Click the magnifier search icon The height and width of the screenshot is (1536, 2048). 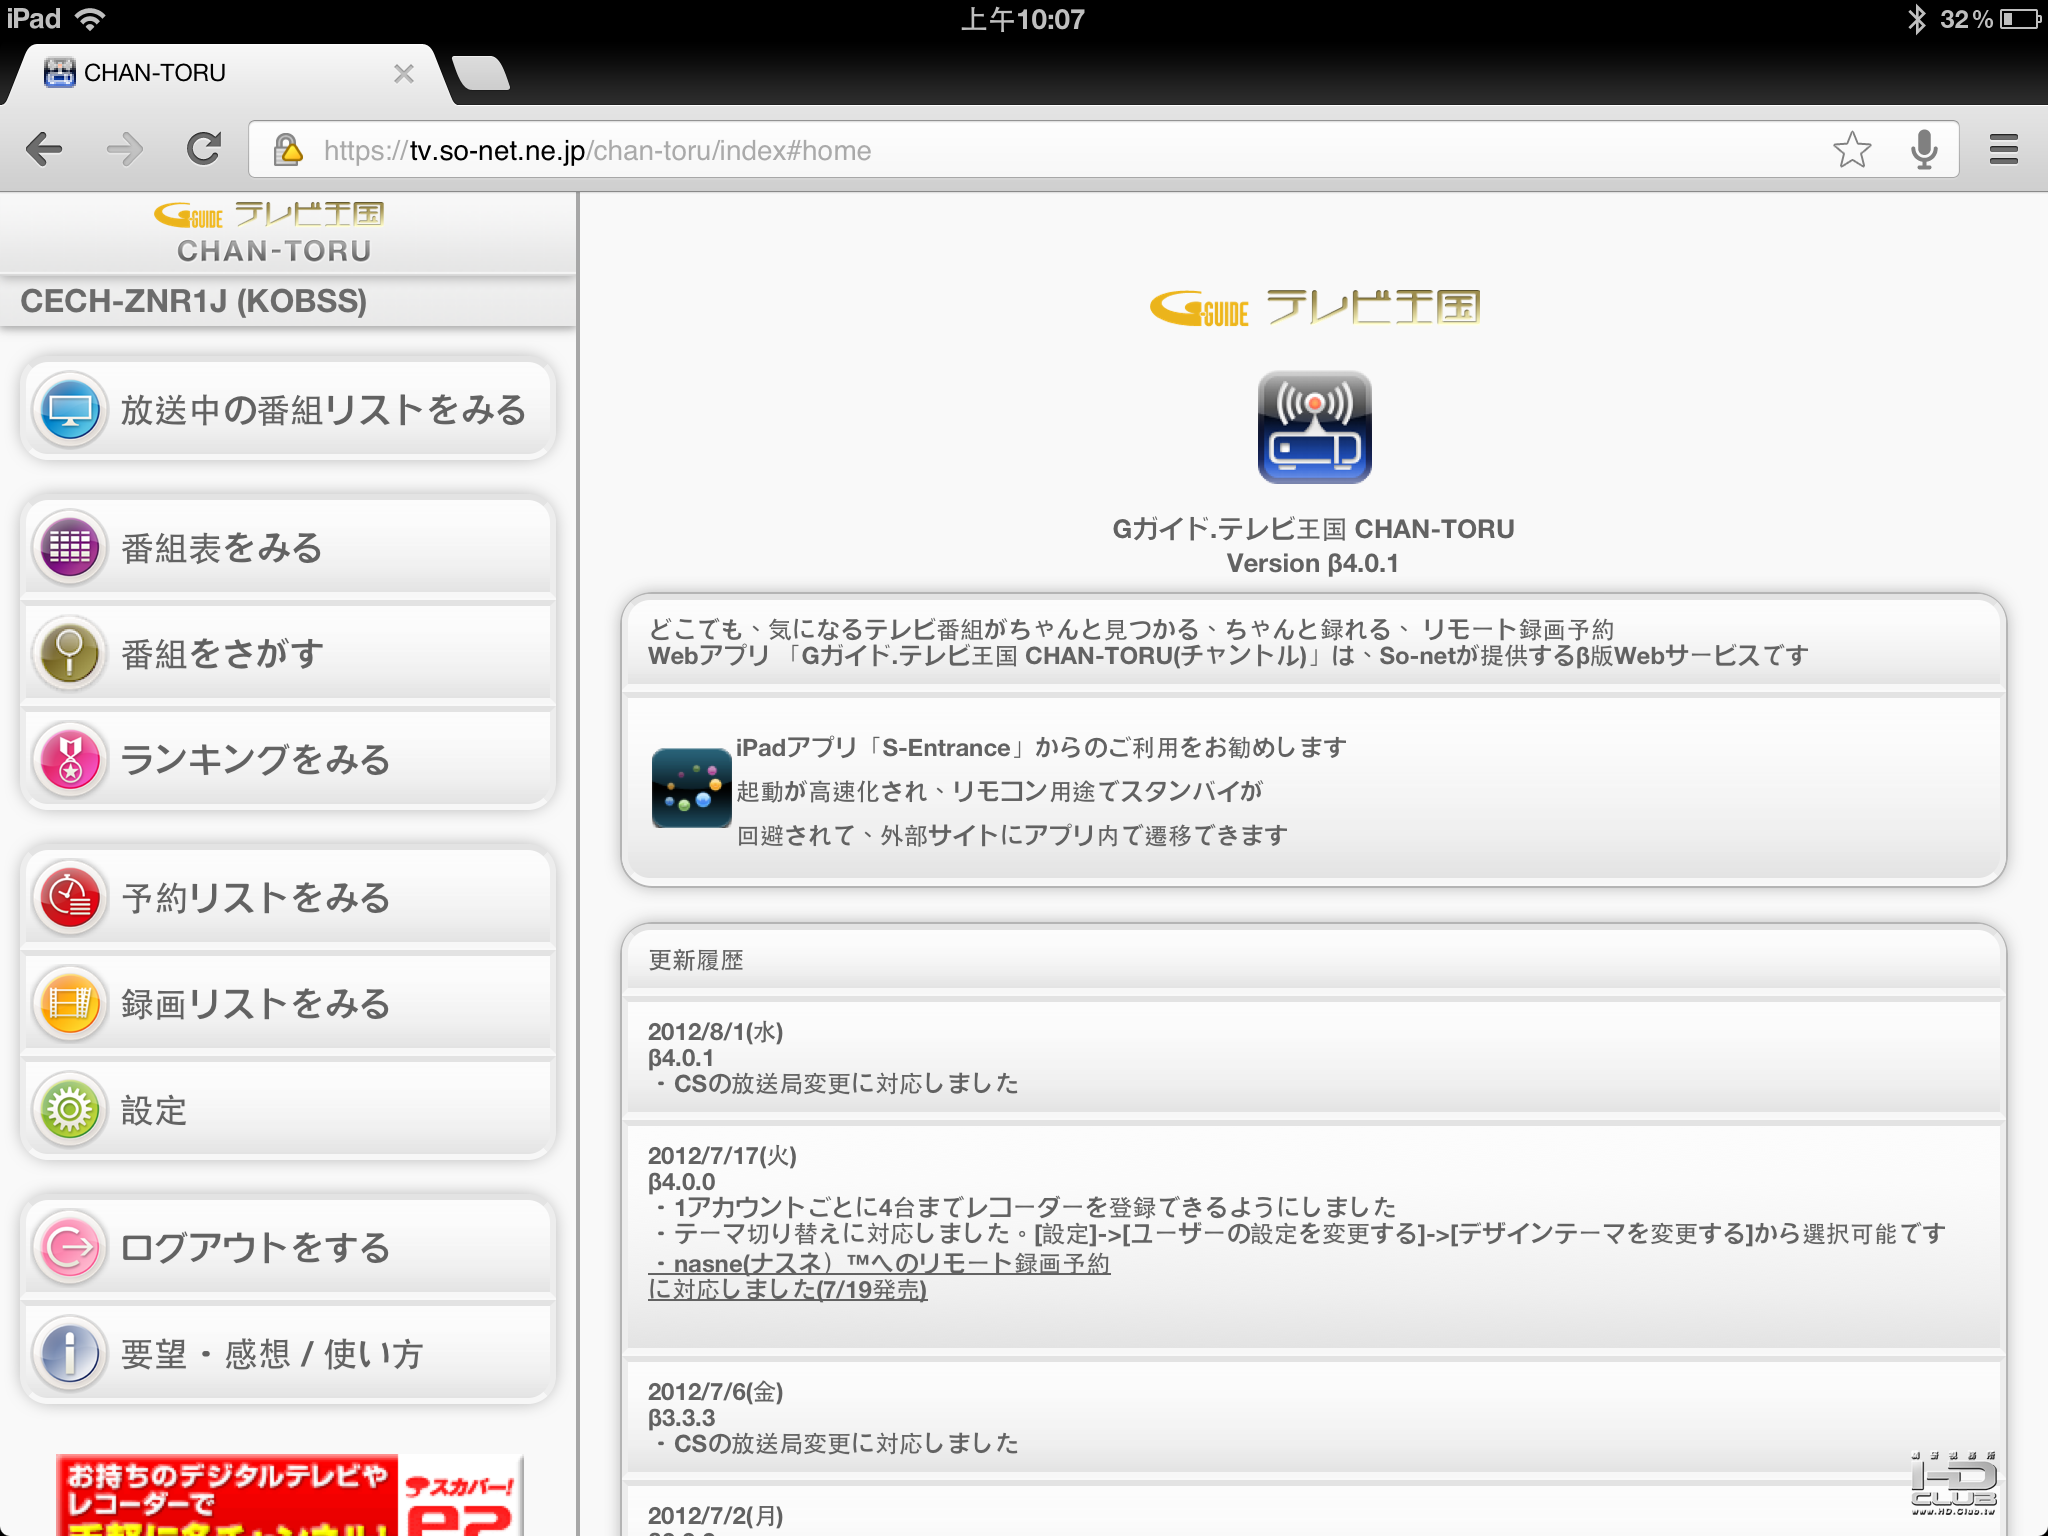coord(70,654)
